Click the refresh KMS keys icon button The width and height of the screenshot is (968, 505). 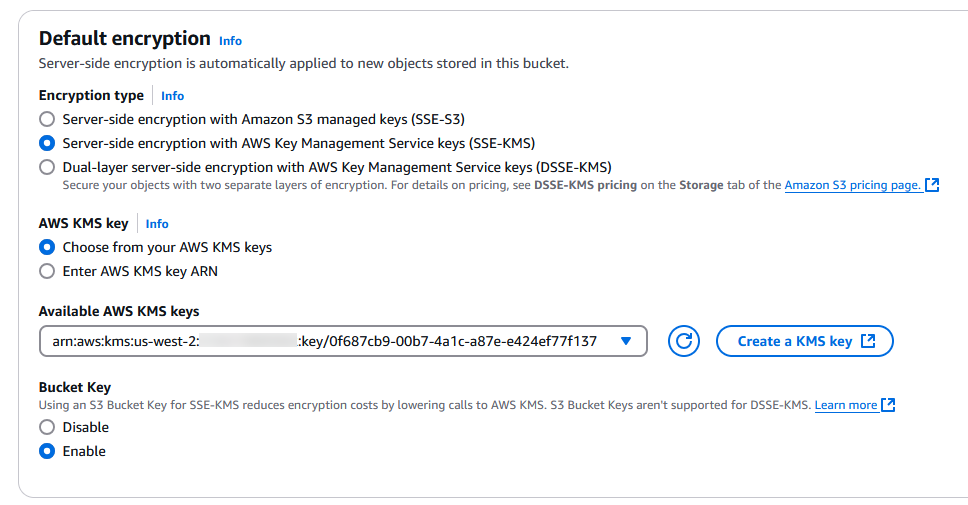point(684,341)
